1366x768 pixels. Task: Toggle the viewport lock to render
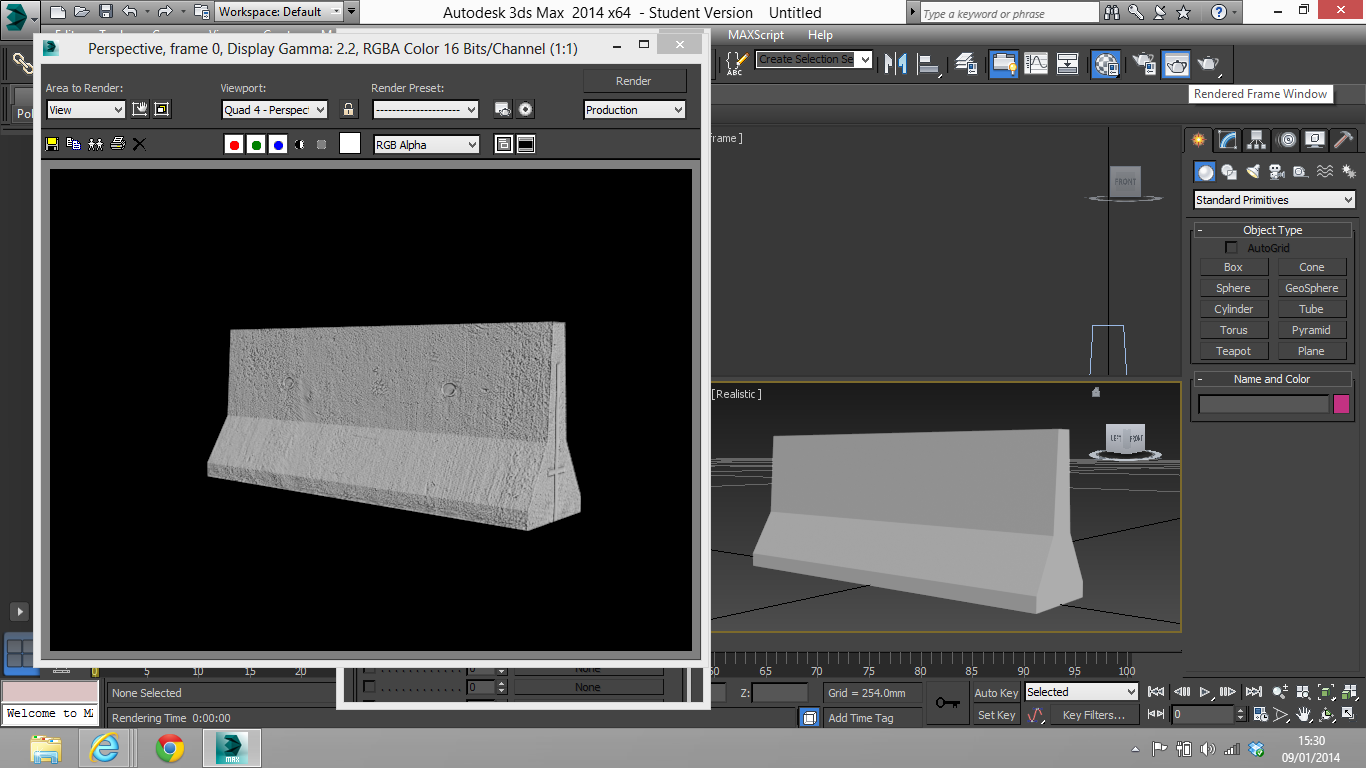(x=348, y=110)
